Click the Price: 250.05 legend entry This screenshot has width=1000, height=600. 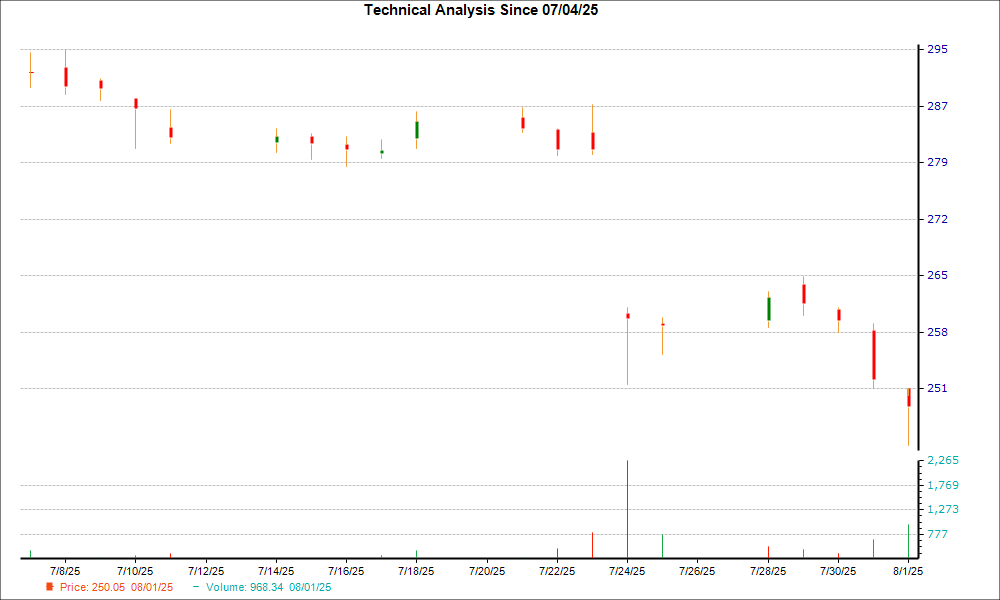coord(116,587)
